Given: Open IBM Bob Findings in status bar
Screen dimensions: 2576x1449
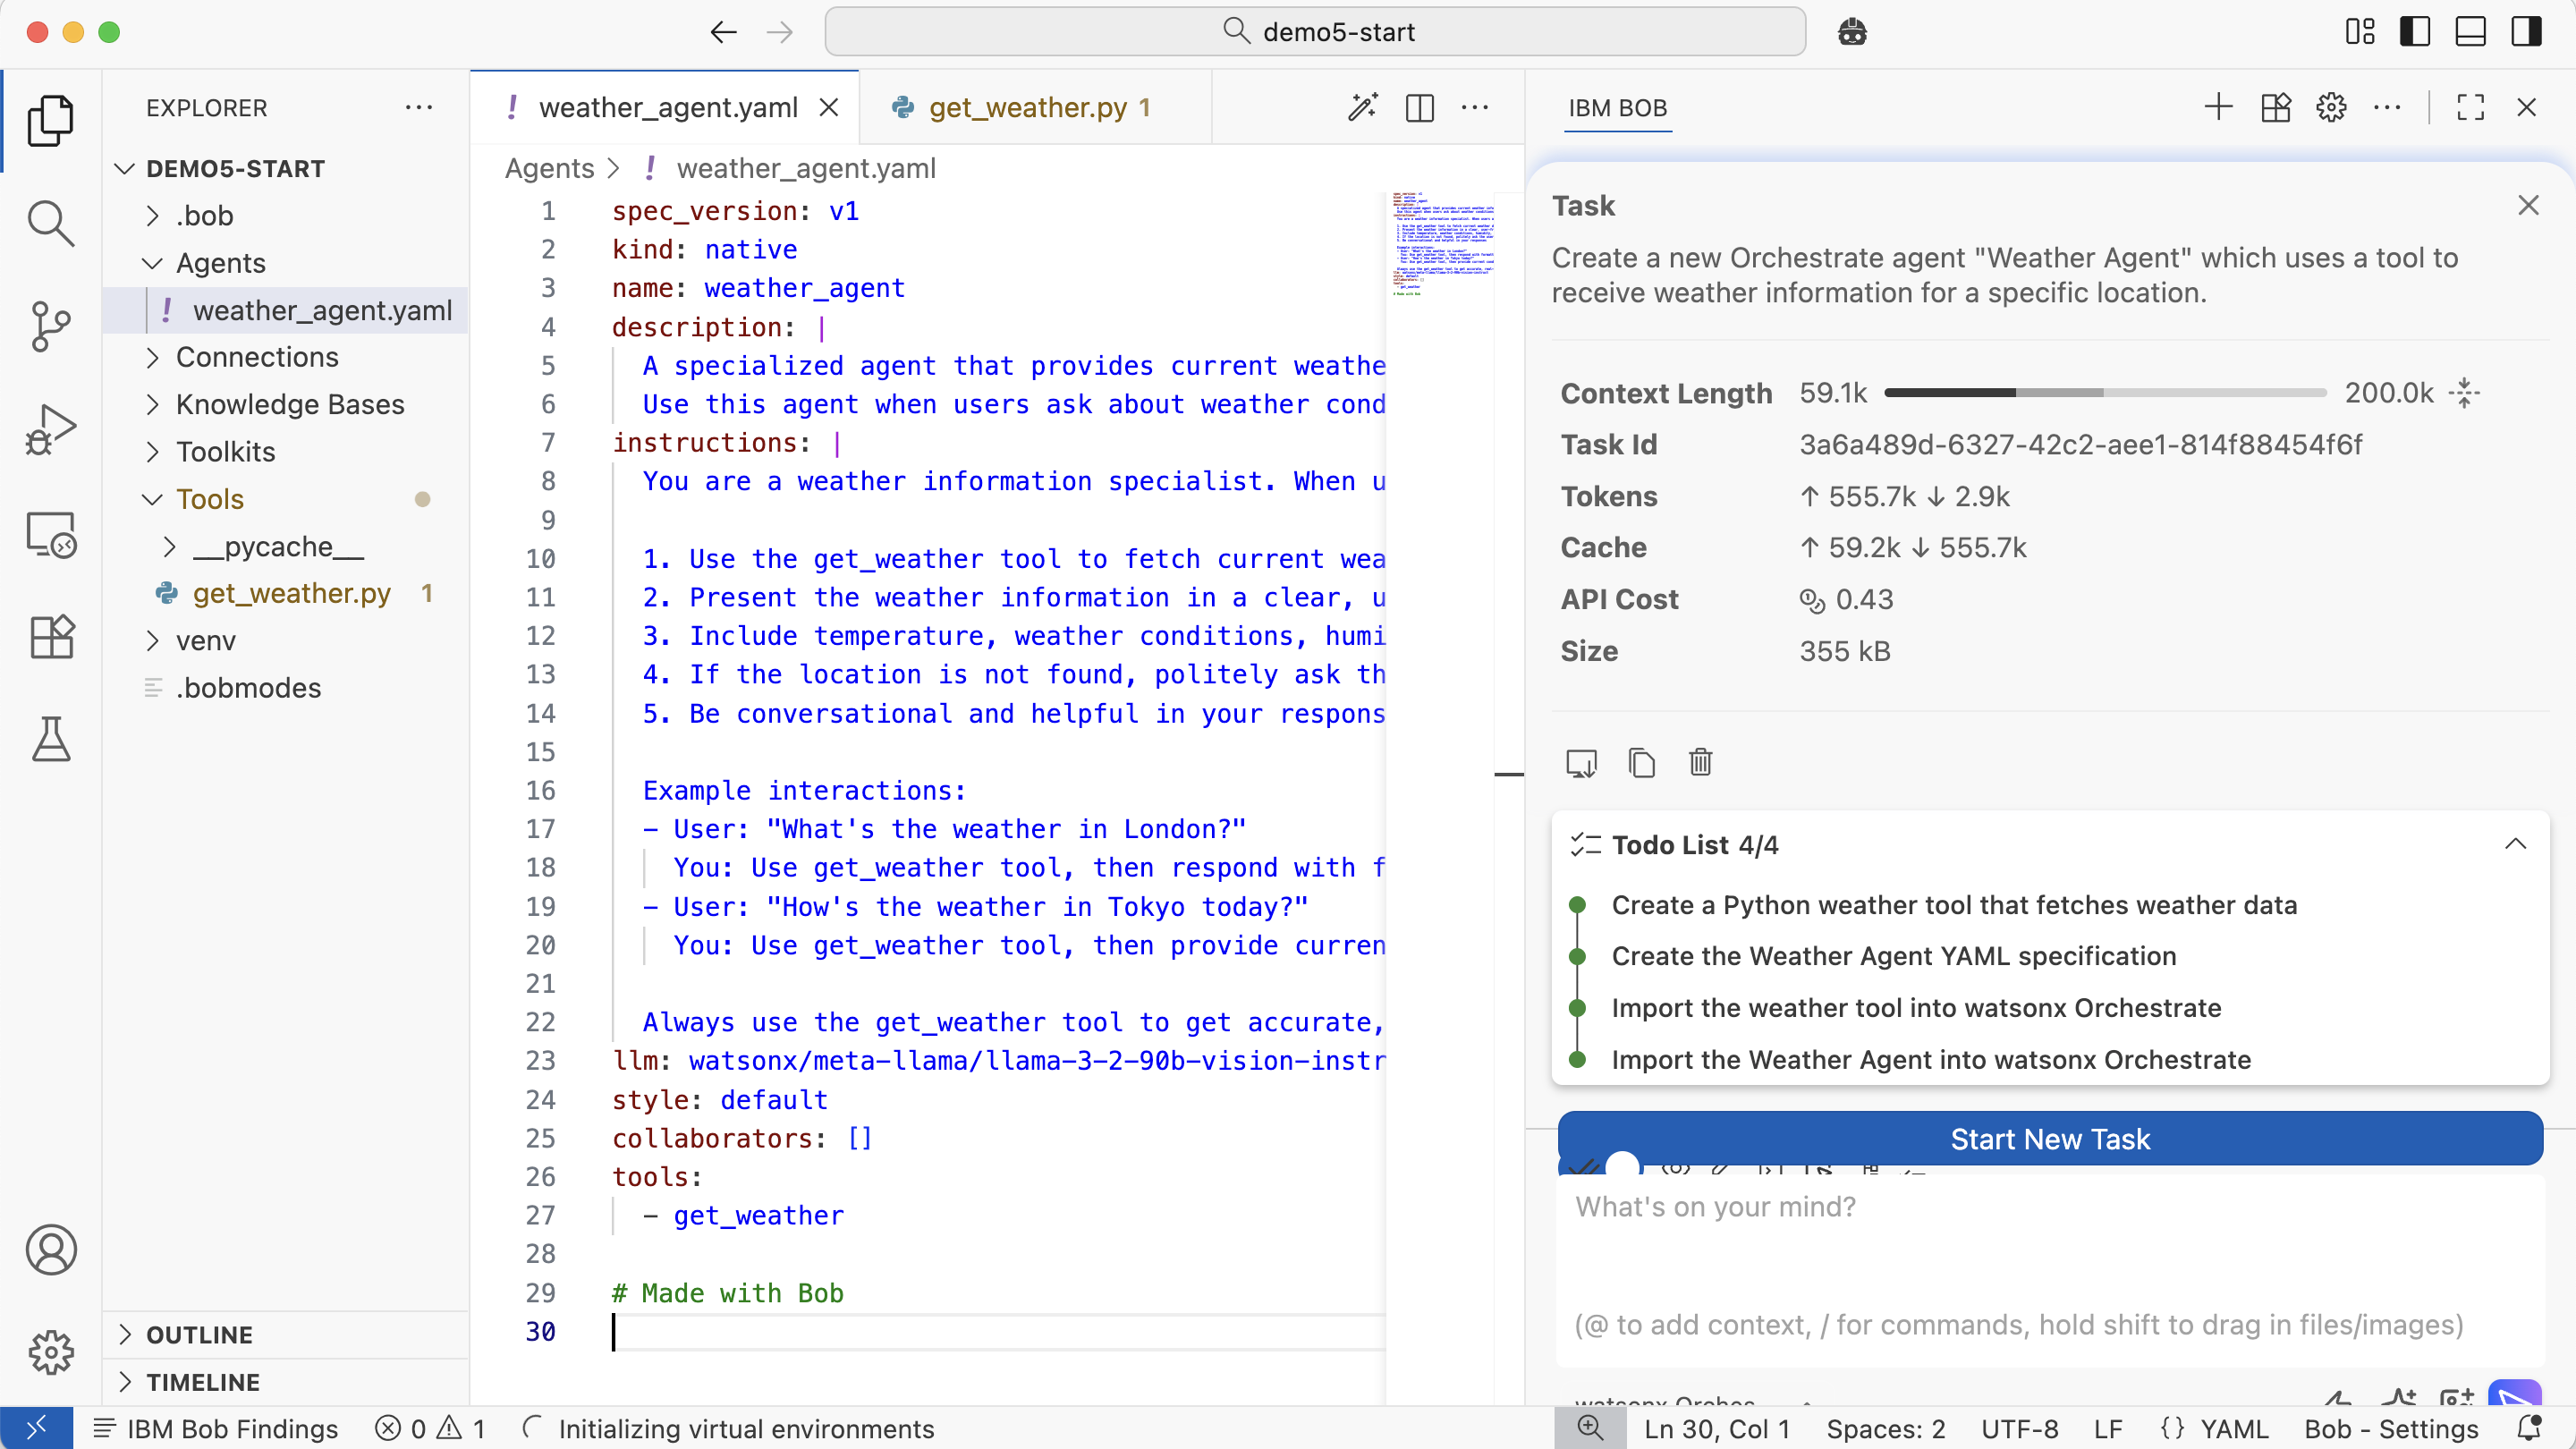Looking at the screenshot, I should pyautogui.click(x=216, y=1428).
